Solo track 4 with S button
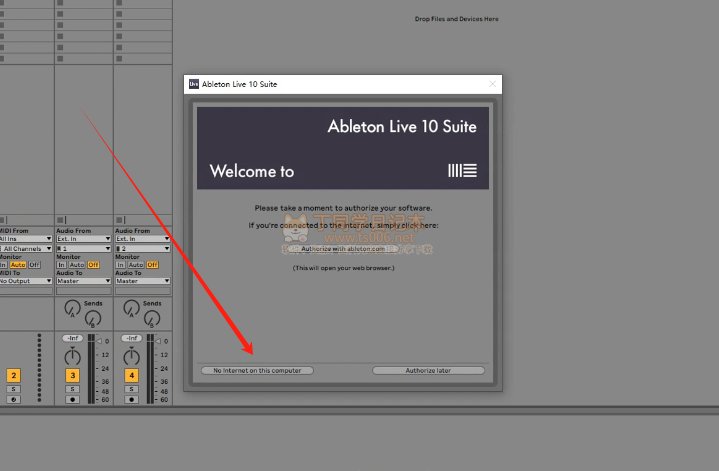This screenshot has width=719, height=471. pos(131,389)
